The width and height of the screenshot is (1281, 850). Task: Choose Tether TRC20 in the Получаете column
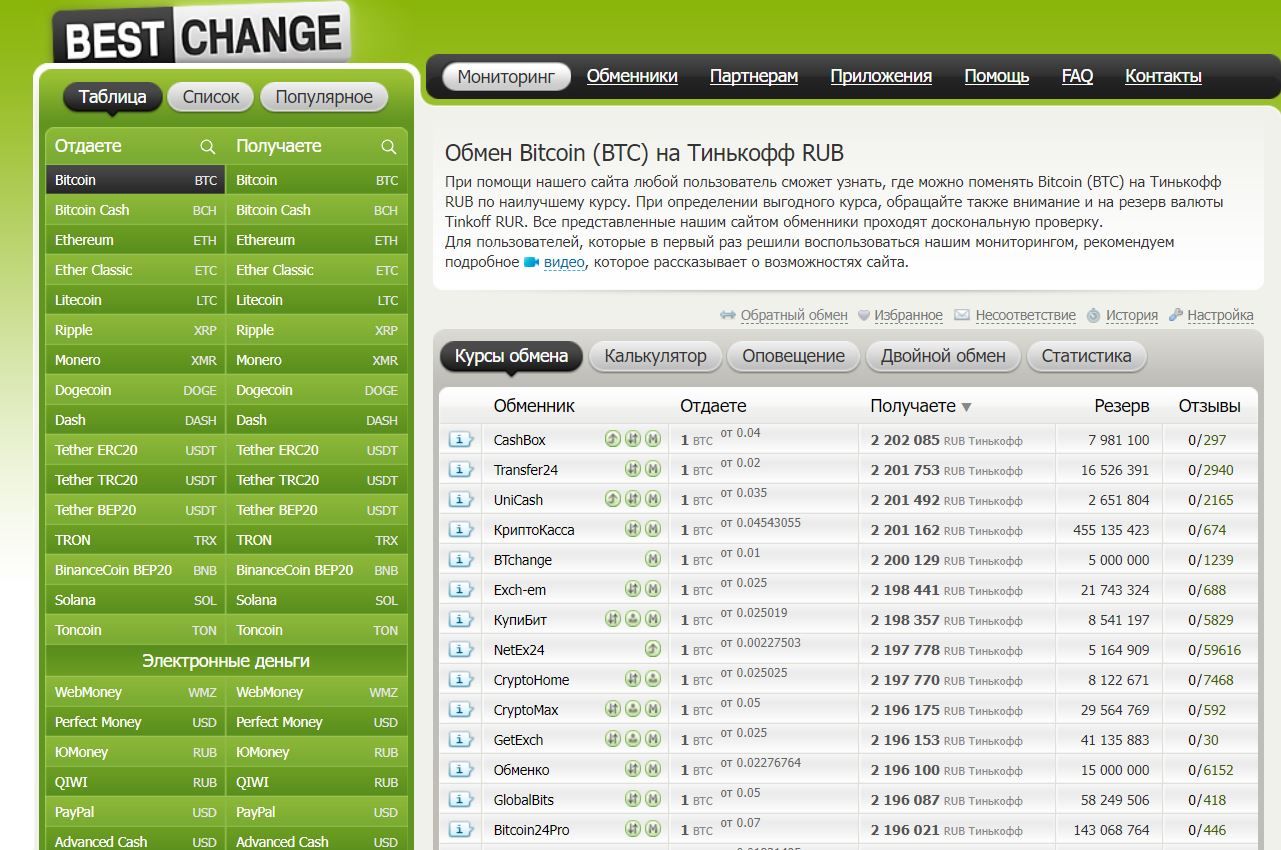coord(317,480)
